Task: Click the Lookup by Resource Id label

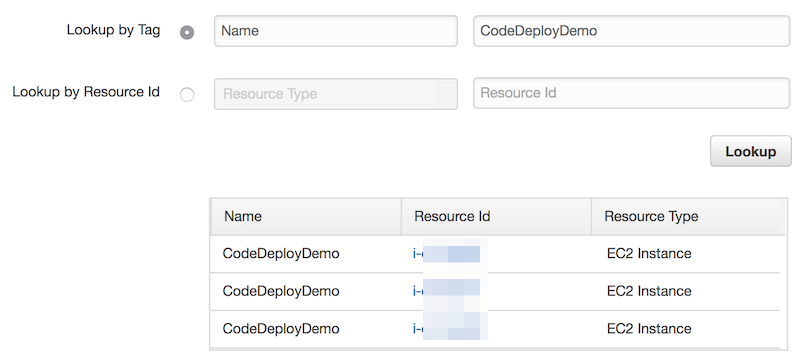Action: coord(86,92)
